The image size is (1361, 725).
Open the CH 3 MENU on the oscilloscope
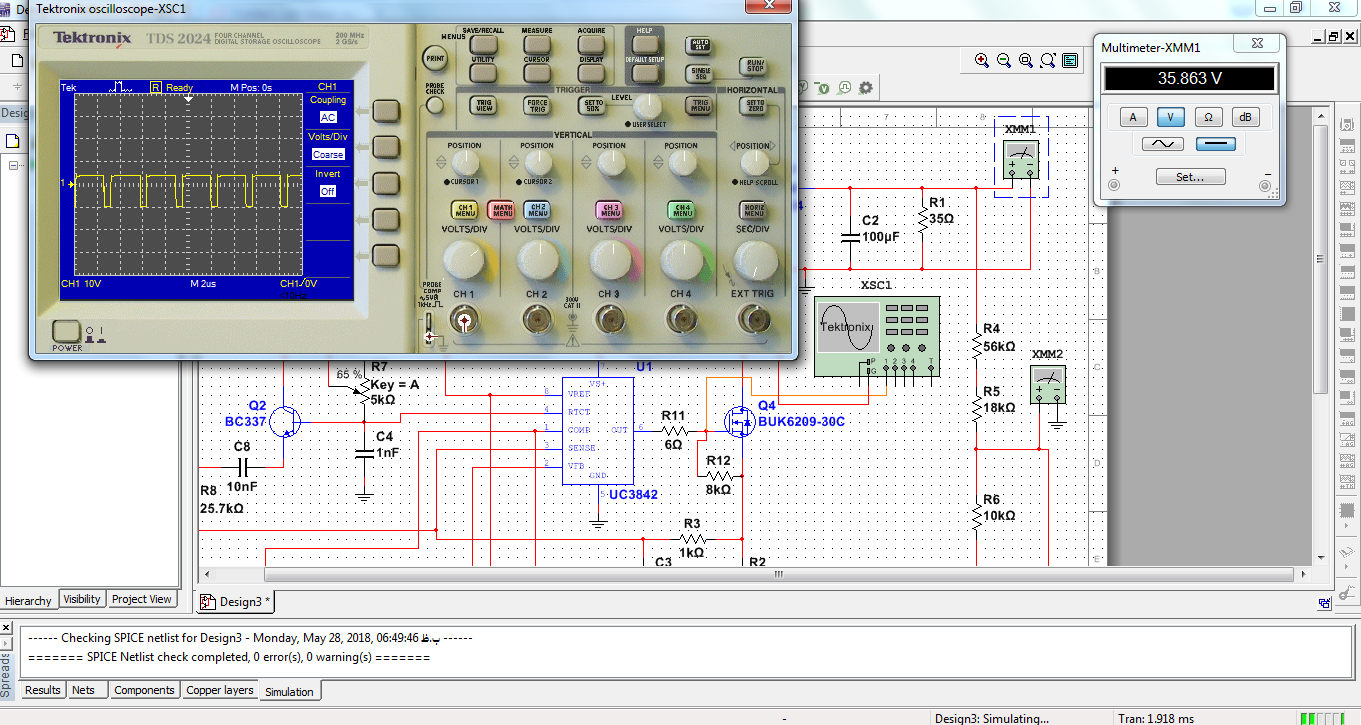pyautogui.click(x=609, y=209)
